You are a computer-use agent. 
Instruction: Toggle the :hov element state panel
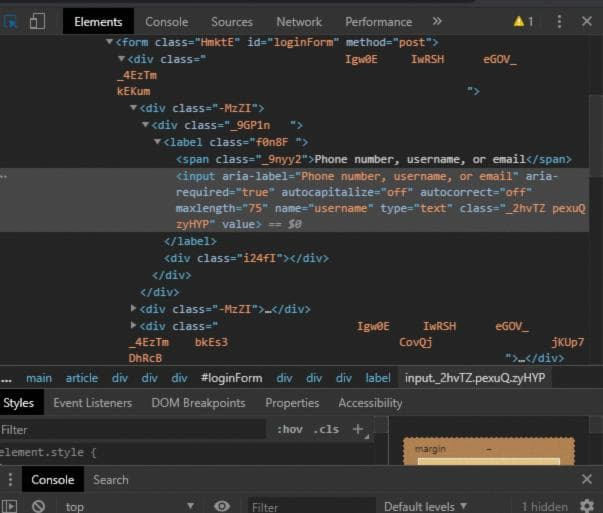coord(289,429)
